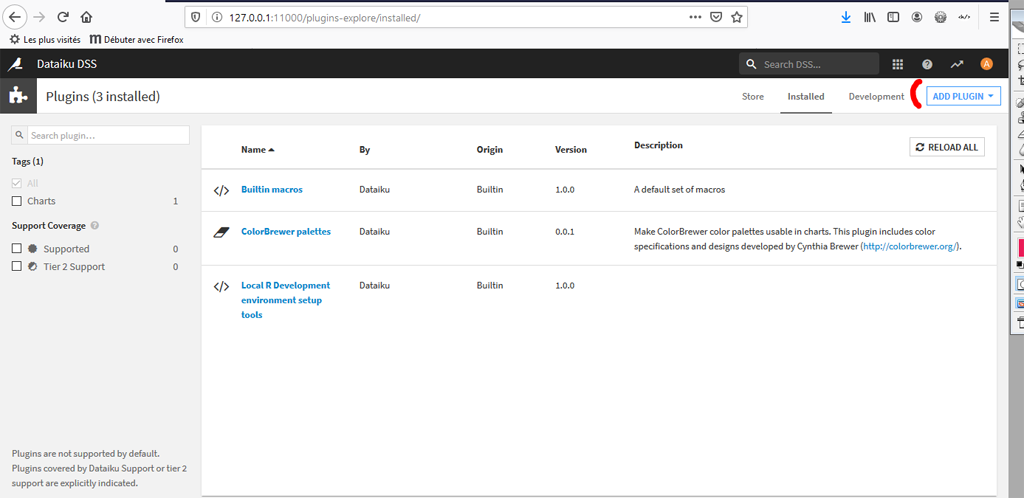Click the Dataiku DSS home title
This screenshot has width=1024, height=498.
pyautogui.click(x=67, y=64)
